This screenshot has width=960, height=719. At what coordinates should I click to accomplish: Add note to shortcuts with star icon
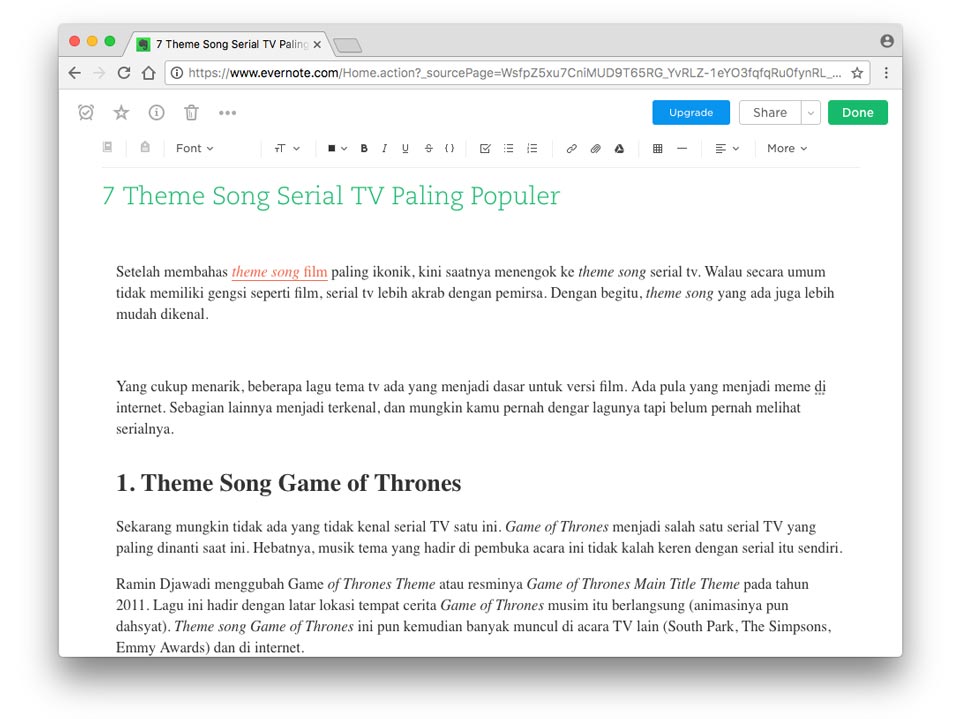(x=121, y=113)
